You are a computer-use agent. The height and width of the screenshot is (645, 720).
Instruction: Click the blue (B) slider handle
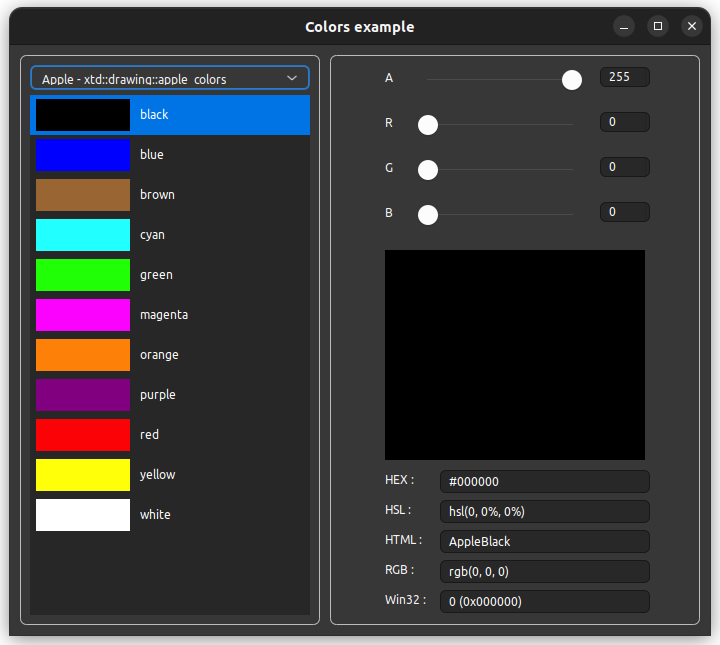coord(428,215)
